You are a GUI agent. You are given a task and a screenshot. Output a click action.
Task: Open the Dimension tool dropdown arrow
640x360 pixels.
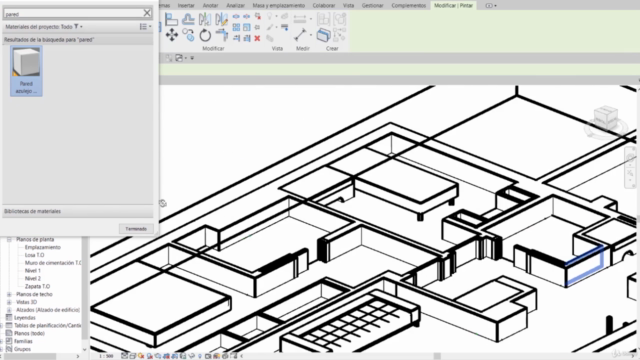(x=311, y=19)
